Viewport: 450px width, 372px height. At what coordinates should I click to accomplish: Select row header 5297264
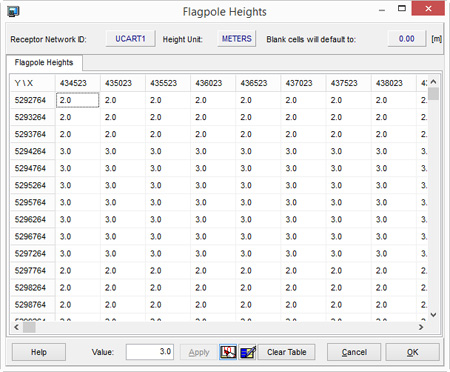click(x=33, y=253)
